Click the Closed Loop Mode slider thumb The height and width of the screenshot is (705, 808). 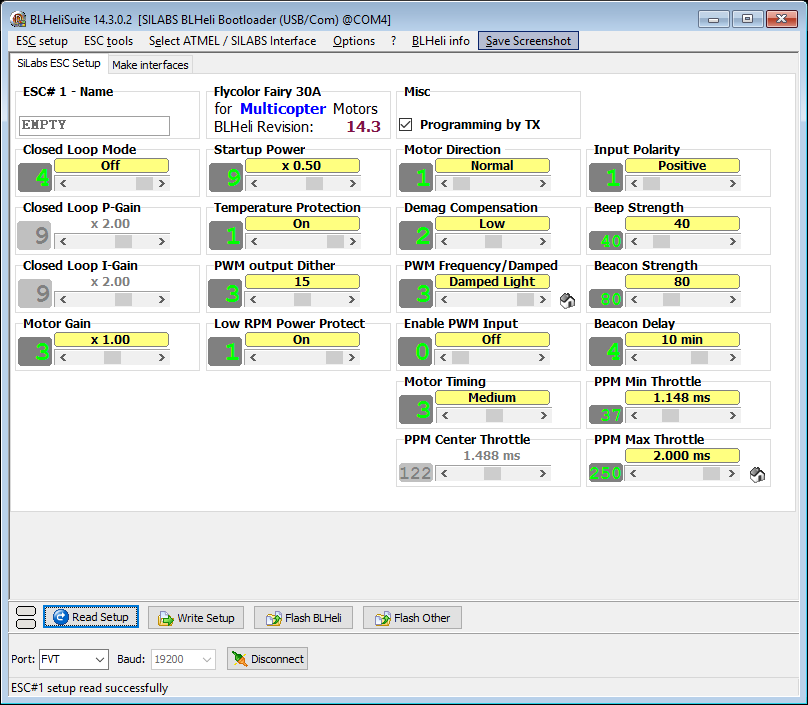tap(144, 183)
